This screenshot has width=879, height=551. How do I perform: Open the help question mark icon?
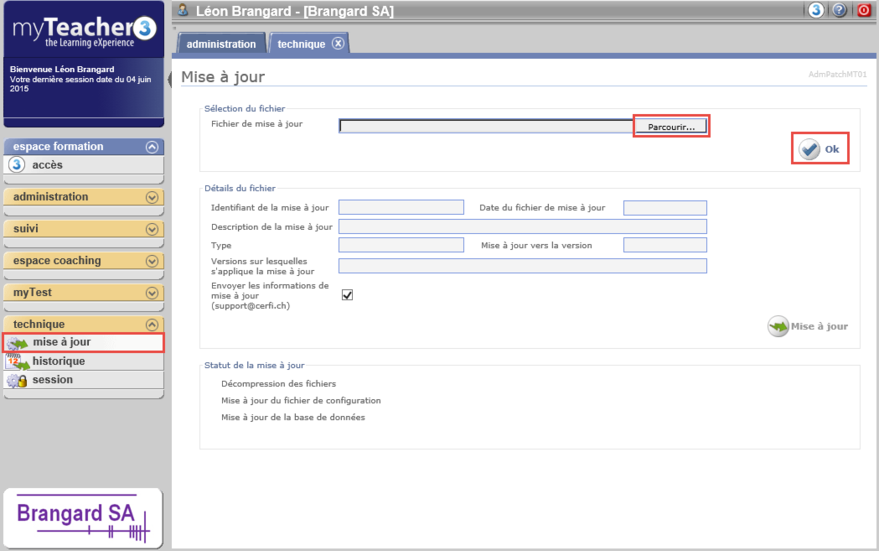pyautogui.click(x=840, y=11)
